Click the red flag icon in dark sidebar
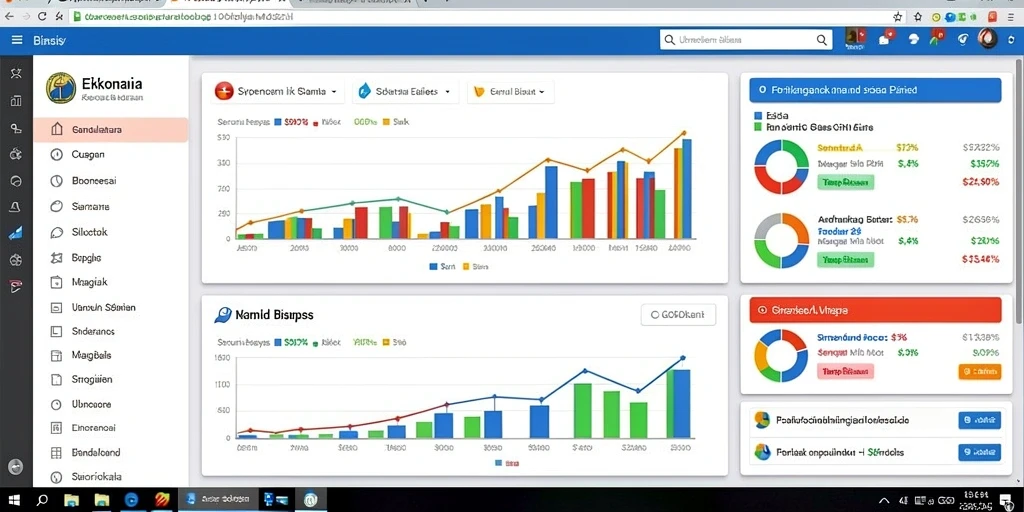 (x=16, y=285)
